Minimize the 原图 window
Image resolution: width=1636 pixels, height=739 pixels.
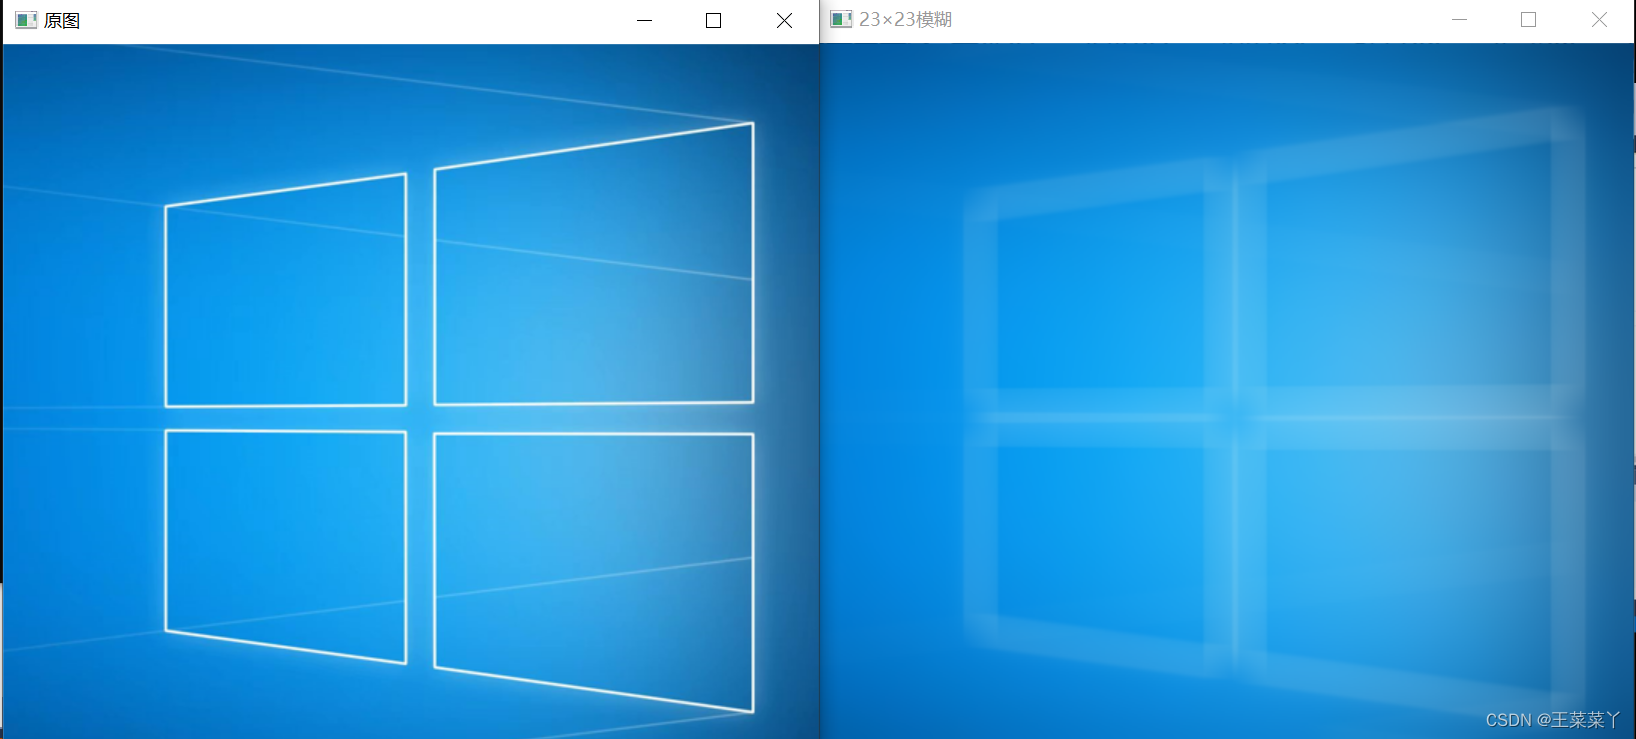point(645,20)
